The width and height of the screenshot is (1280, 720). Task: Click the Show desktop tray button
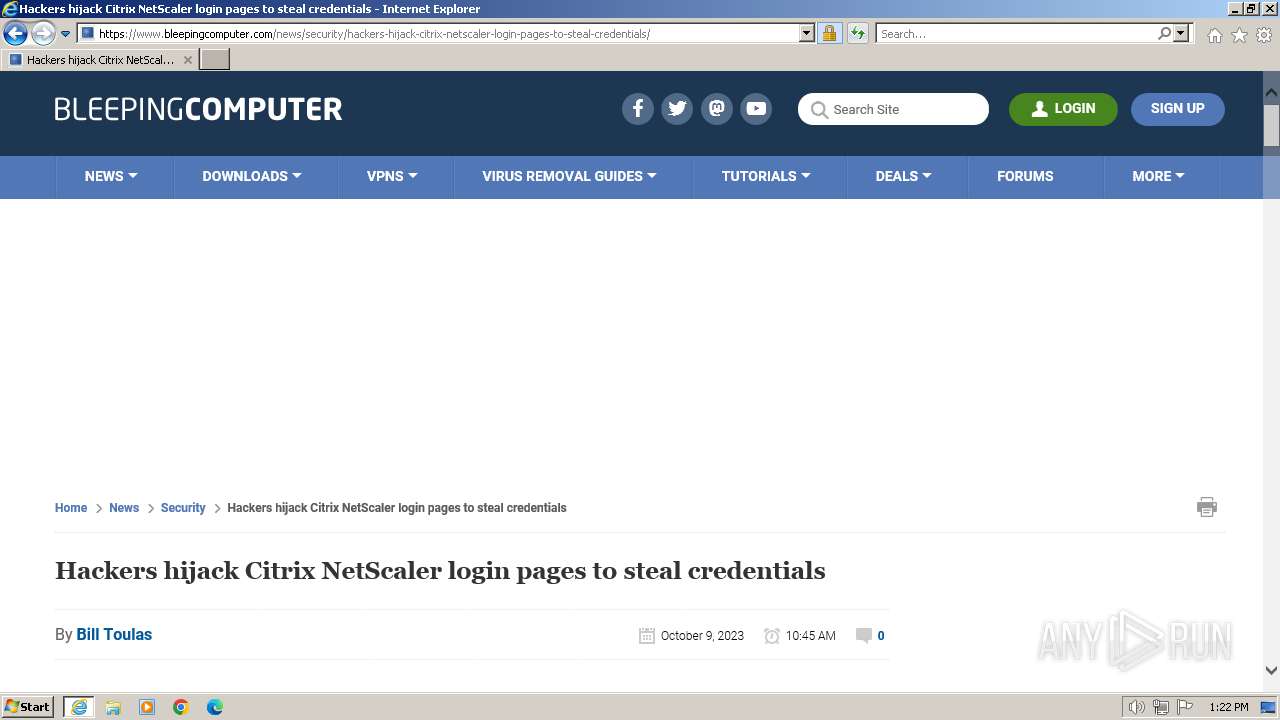click(1268, 707)
